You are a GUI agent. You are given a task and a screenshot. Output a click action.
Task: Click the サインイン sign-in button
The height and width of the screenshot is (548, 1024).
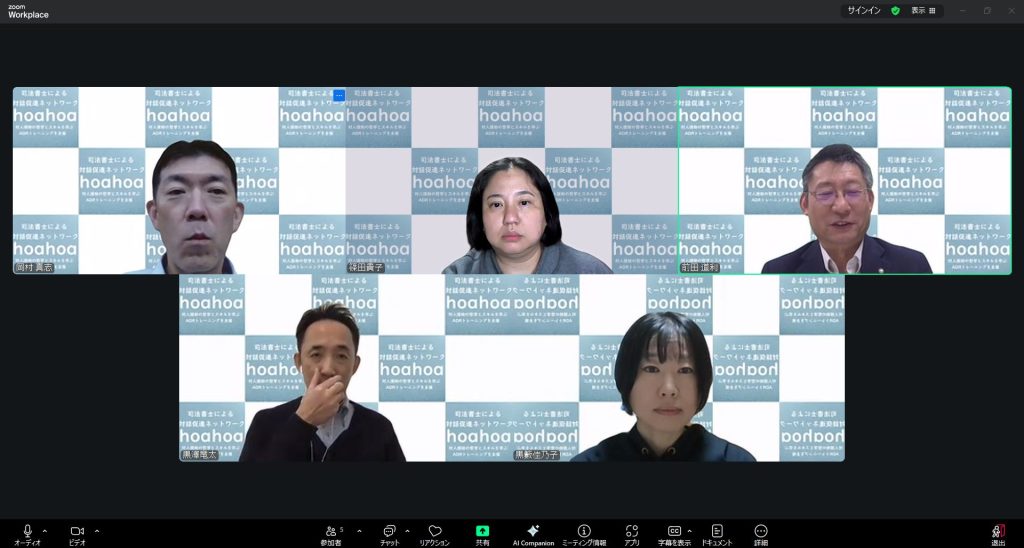coord(863,11)
